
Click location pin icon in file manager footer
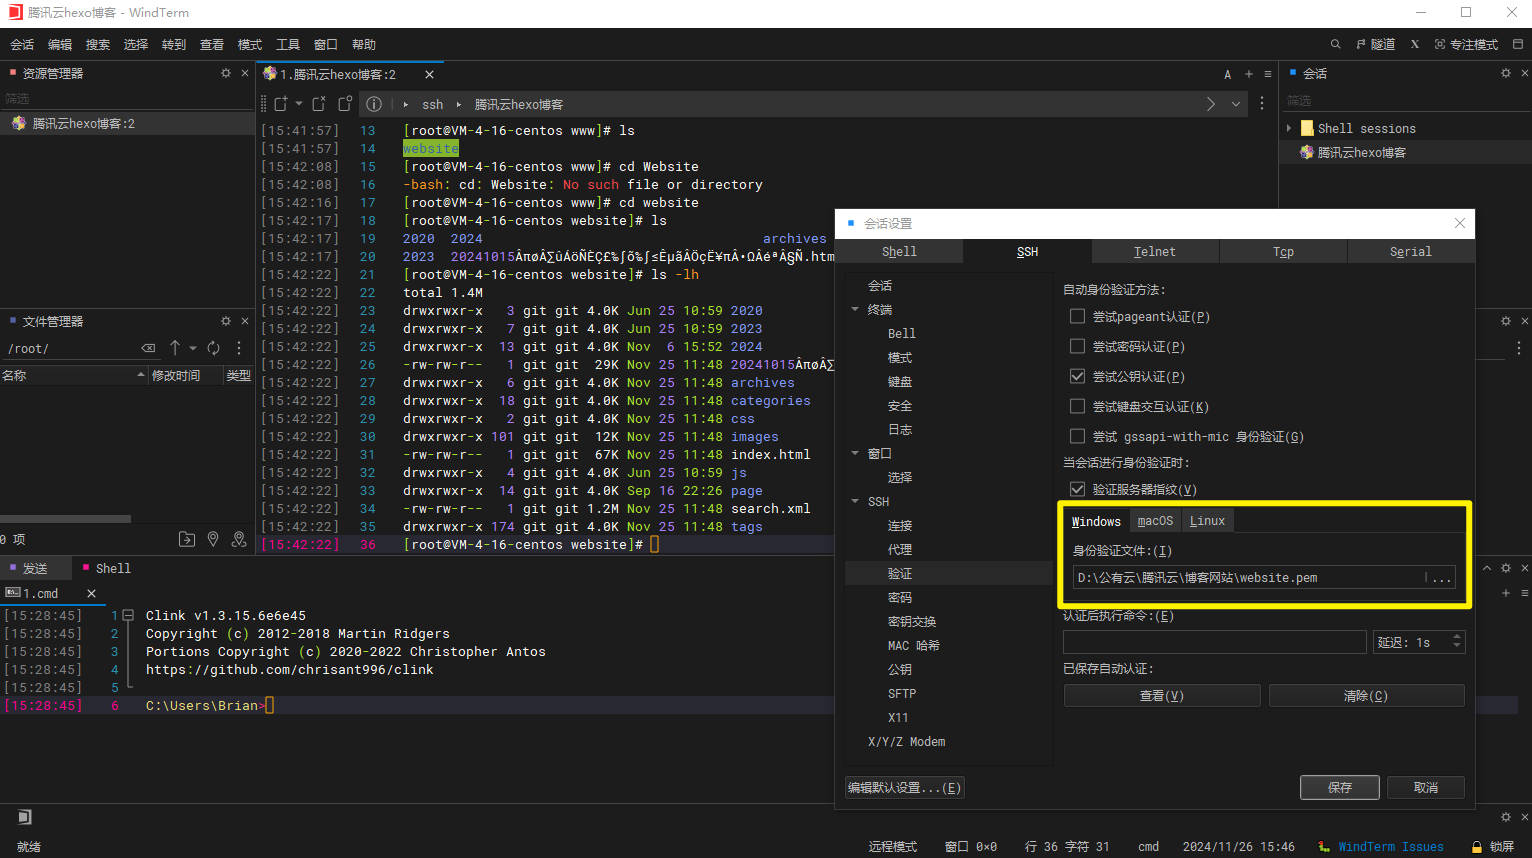coord(213,539)
